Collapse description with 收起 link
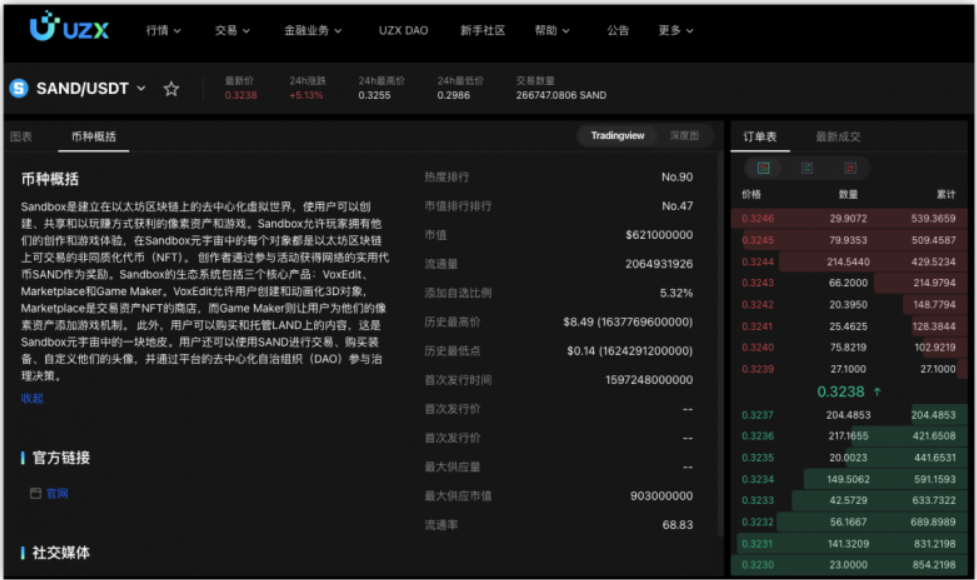 coord(32,398)
